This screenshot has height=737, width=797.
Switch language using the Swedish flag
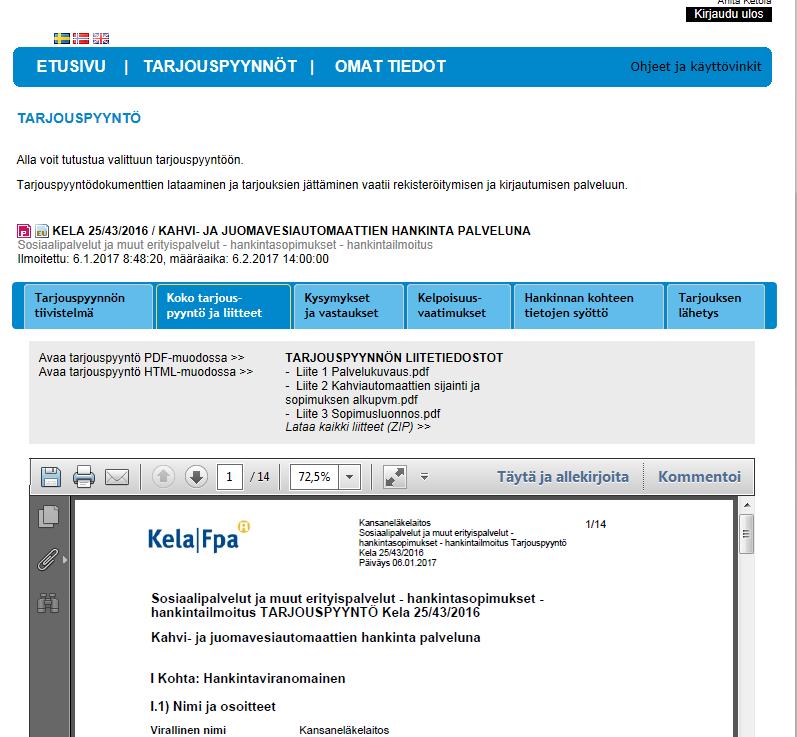coord(62,39)
